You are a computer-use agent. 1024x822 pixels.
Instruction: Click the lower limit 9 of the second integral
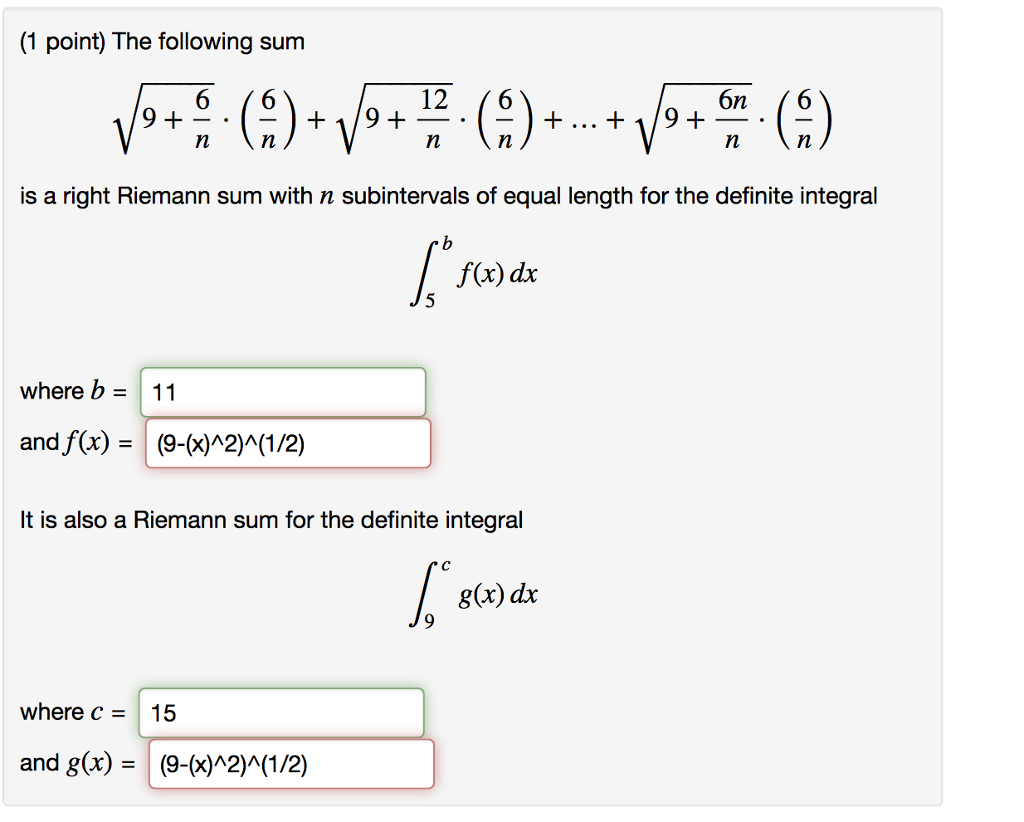pyautogui.click(x=429, y=627)
